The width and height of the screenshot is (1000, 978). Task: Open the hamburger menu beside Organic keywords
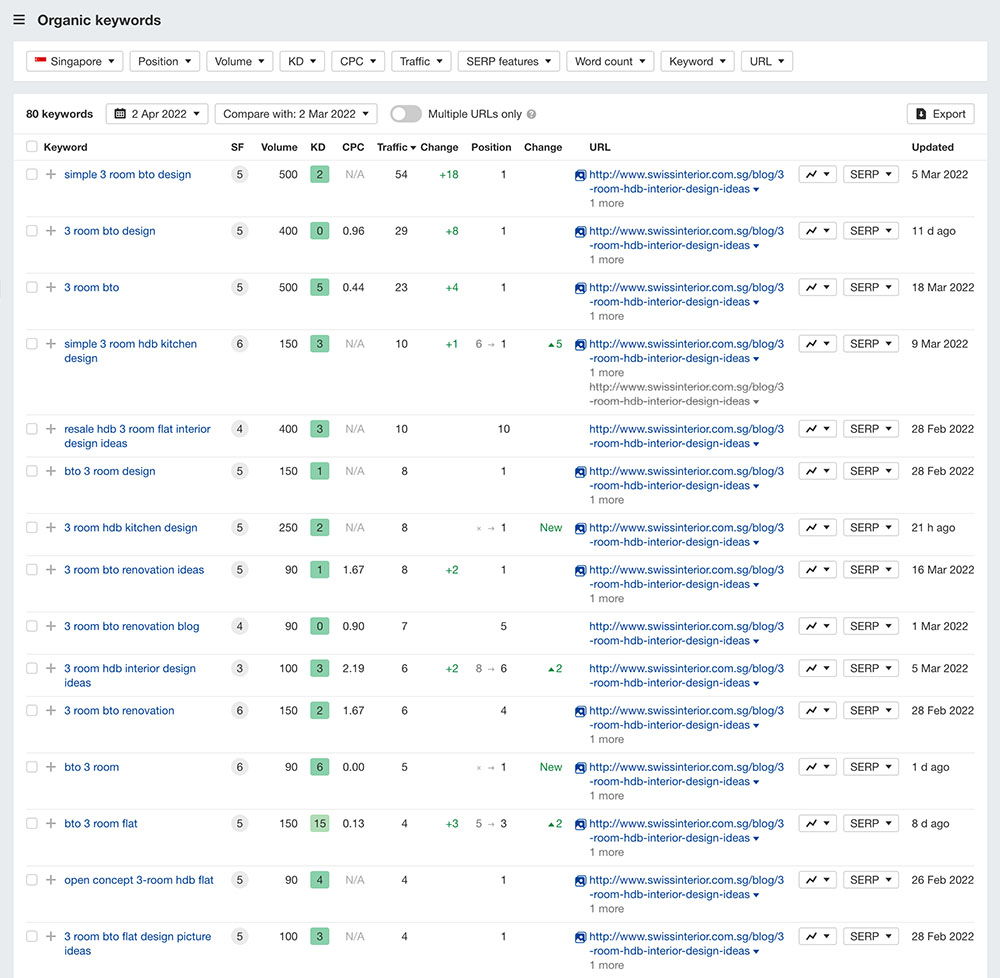tap(19, 20)
